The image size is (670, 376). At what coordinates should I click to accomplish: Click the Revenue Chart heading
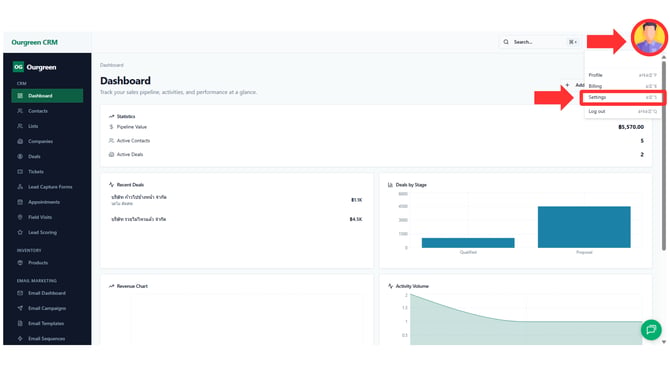132,286
